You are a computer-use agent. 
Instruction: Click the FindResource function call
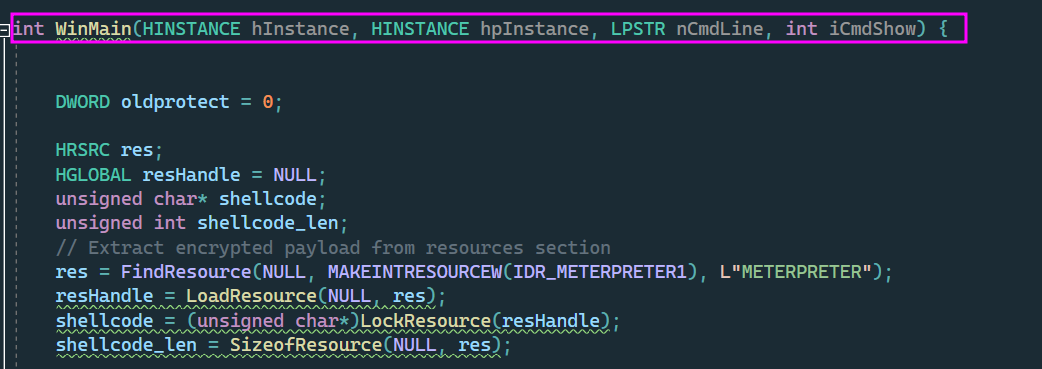click(187, 272)
